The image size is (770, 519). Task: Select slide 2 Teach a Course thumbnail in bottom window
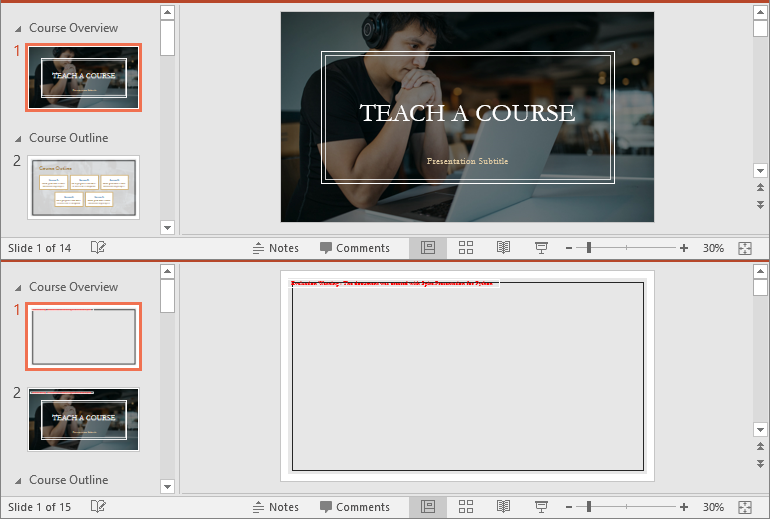pos(83,419)
